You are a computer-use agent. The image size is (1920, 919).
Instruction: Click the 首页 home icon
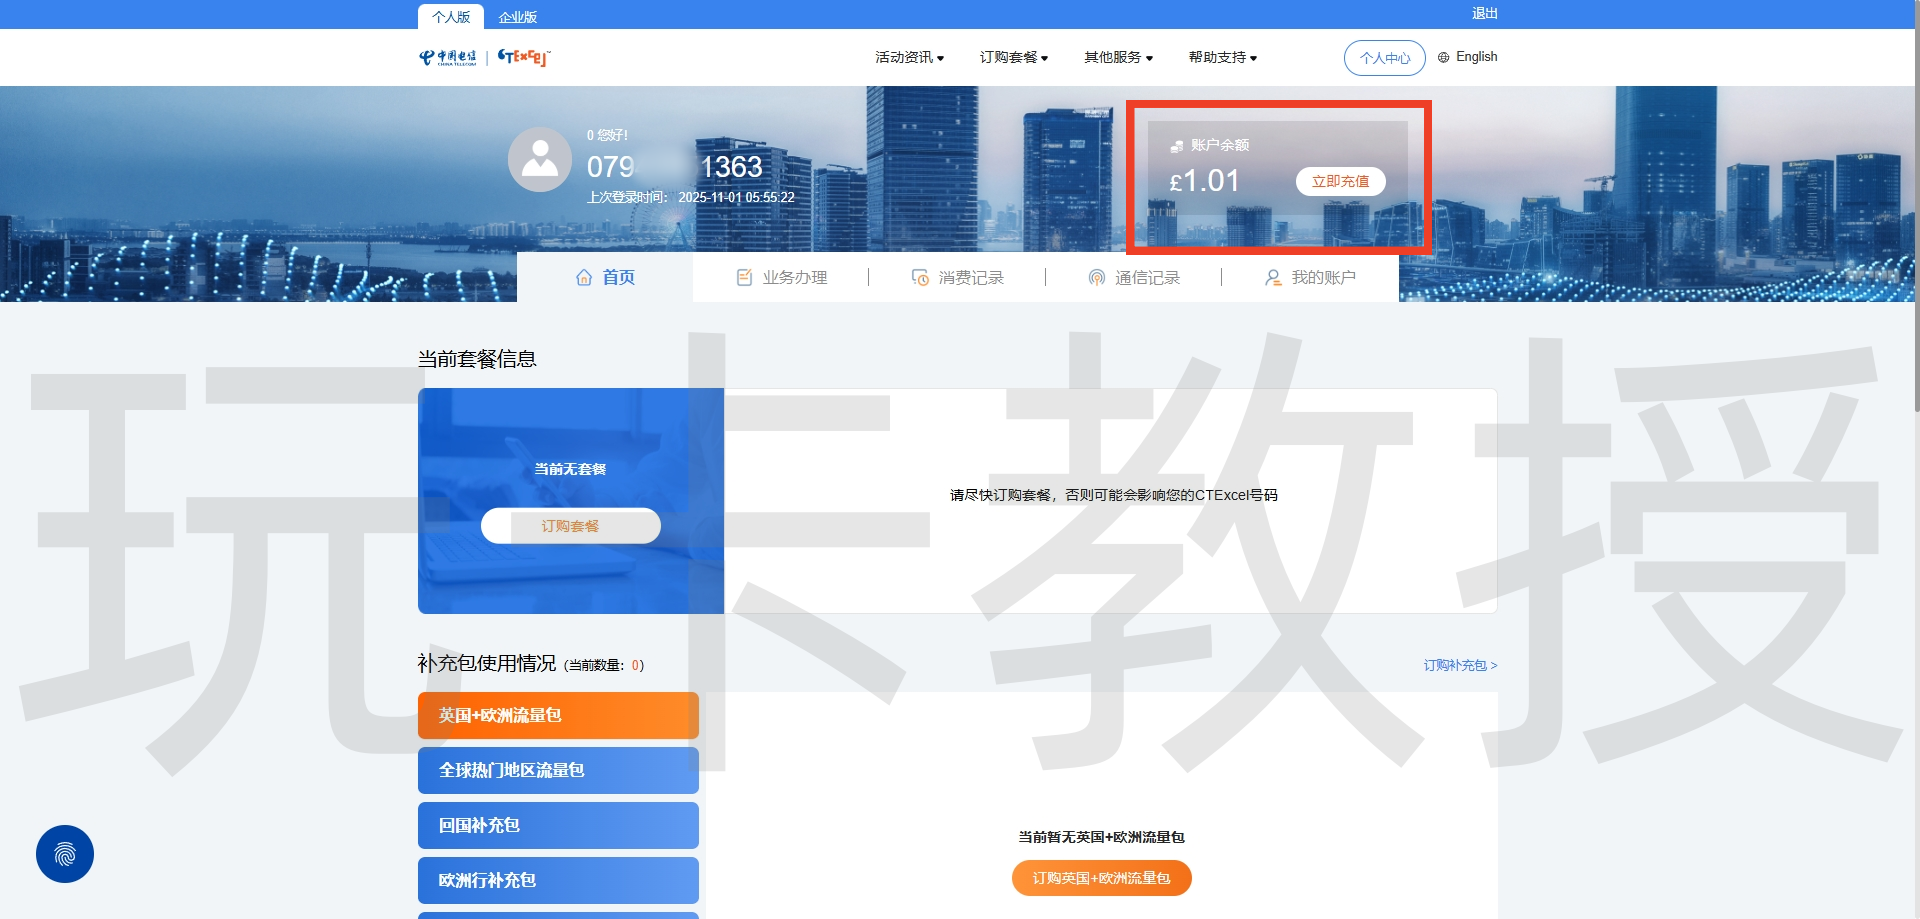[585, 277]
